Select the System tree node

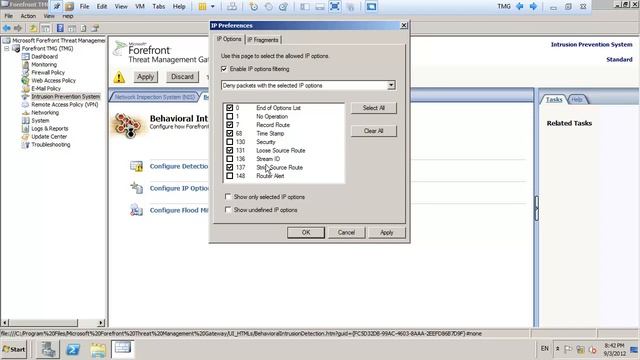pyautogui.click(x=40, y=120)
